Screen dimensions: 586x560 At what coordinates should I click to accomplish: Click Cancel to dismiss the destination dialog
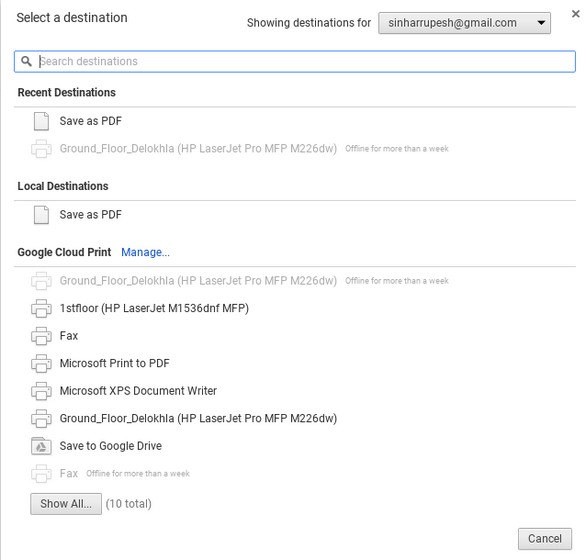(x=545, y=539)
